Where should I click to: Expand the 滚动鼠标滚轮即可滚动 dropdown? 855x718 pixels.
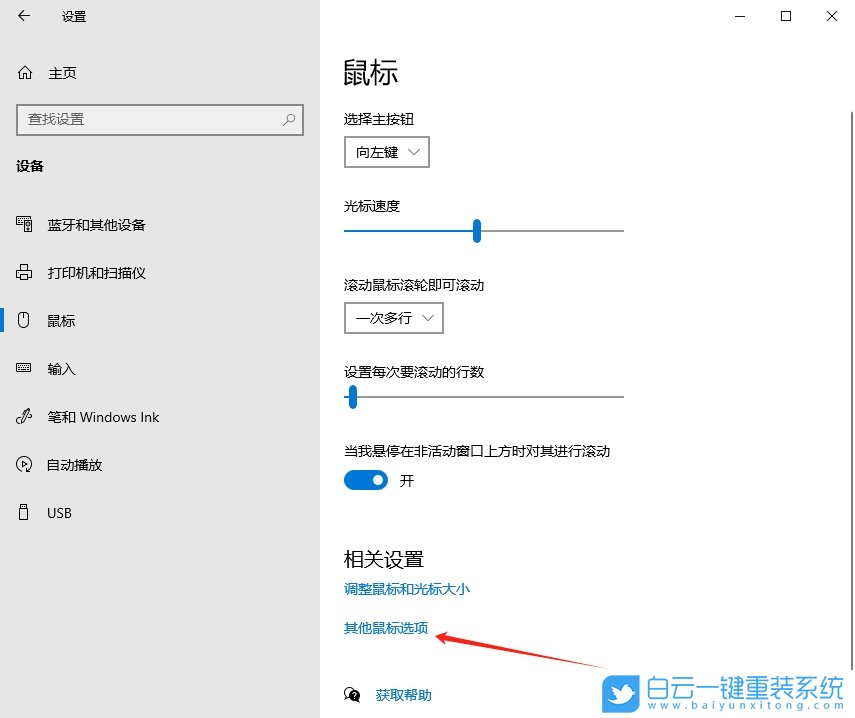coord(393,317)
